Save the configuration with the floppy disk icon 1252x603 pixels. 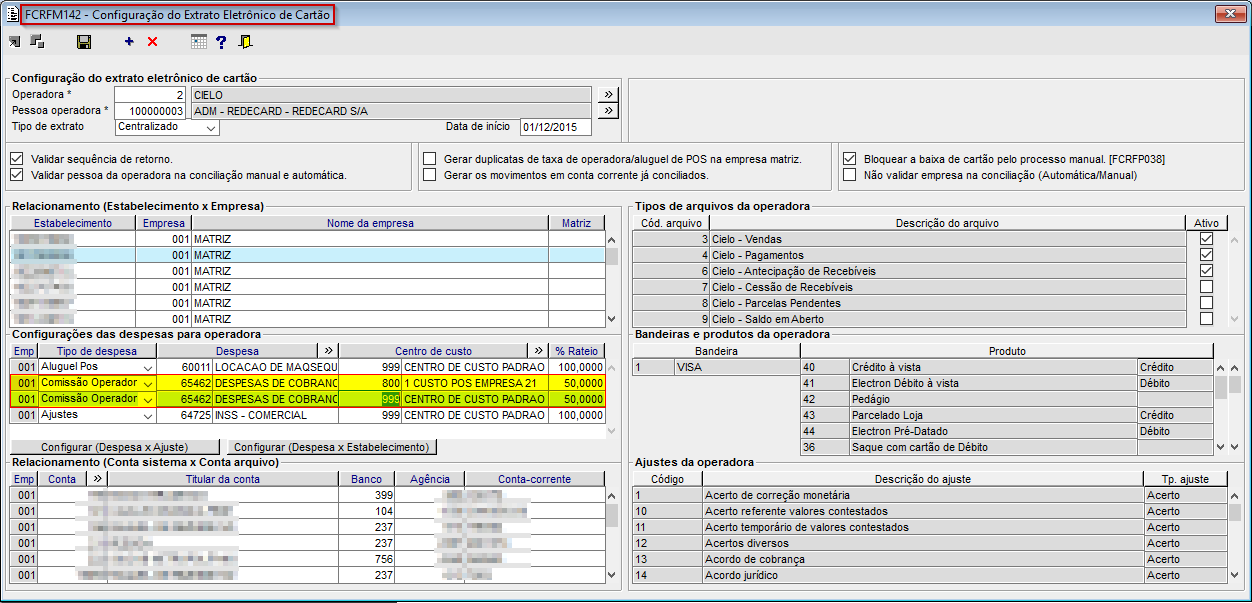84,42
